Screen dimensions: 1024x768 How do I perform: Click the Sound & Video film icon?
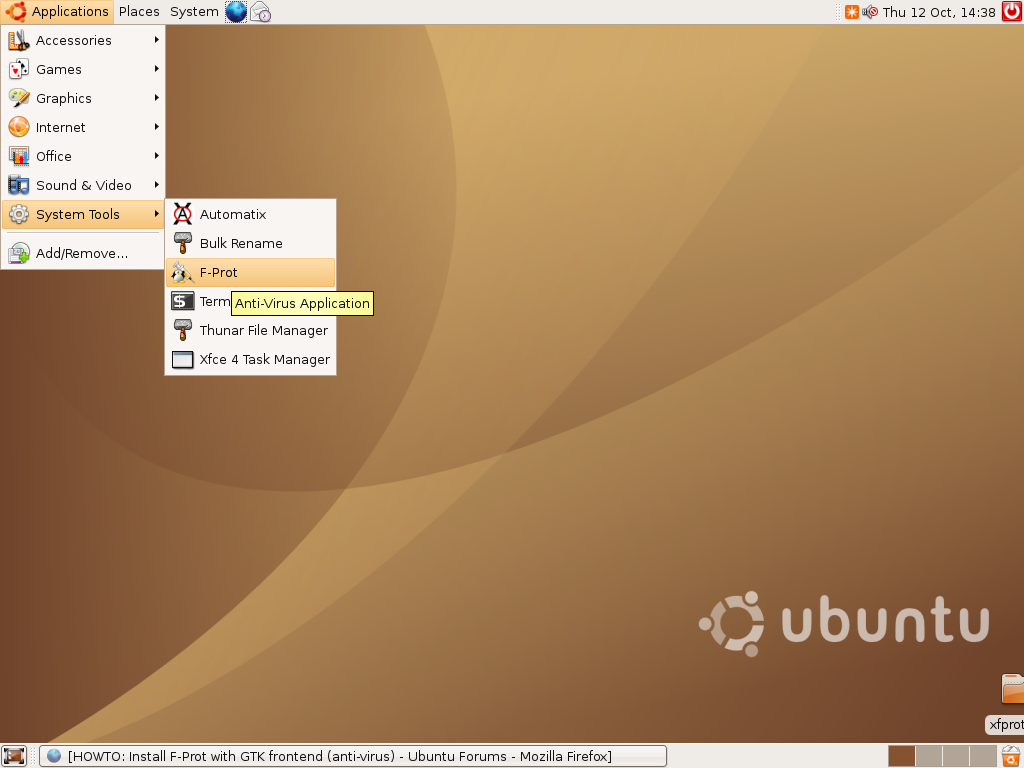19,185
